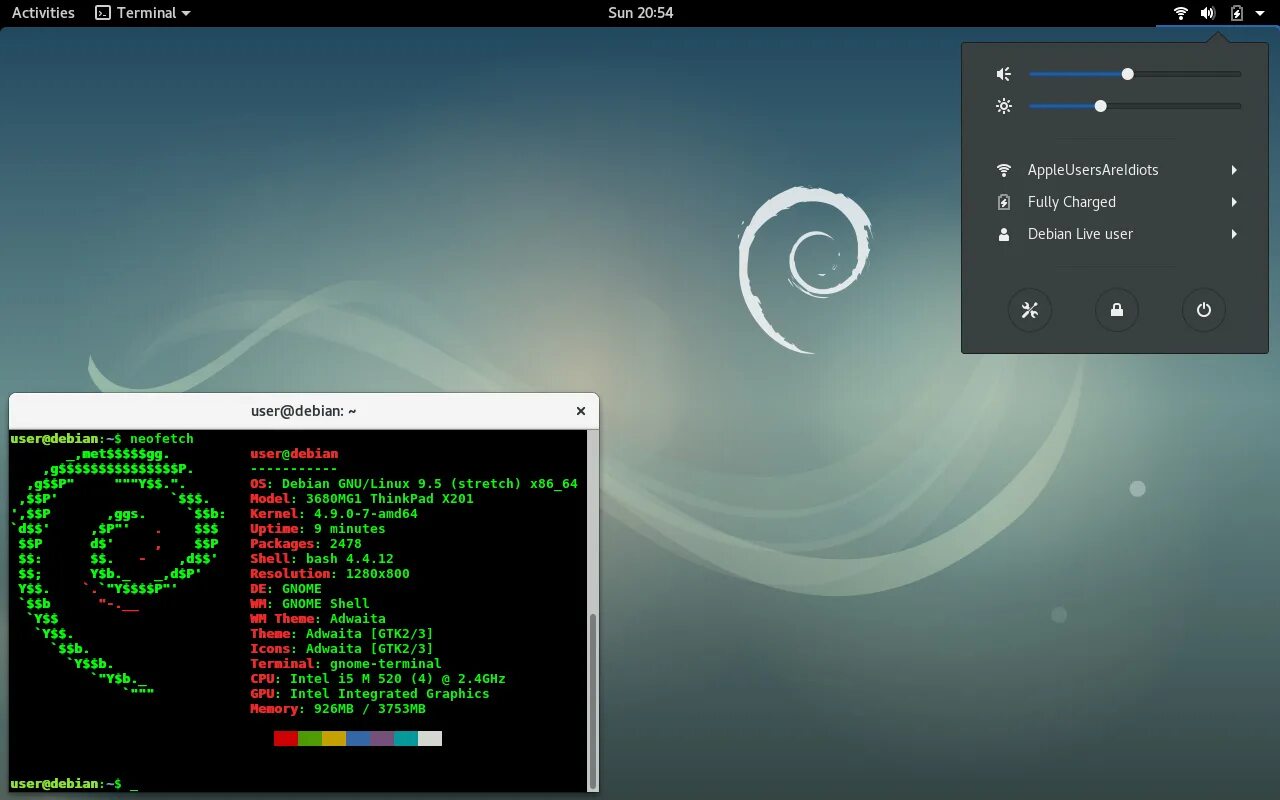Image resolution: width=1280 pixels, height=800 pixels.
Task: Open the Terminal app menu in the top bar
Action: (x=142, y=13)
